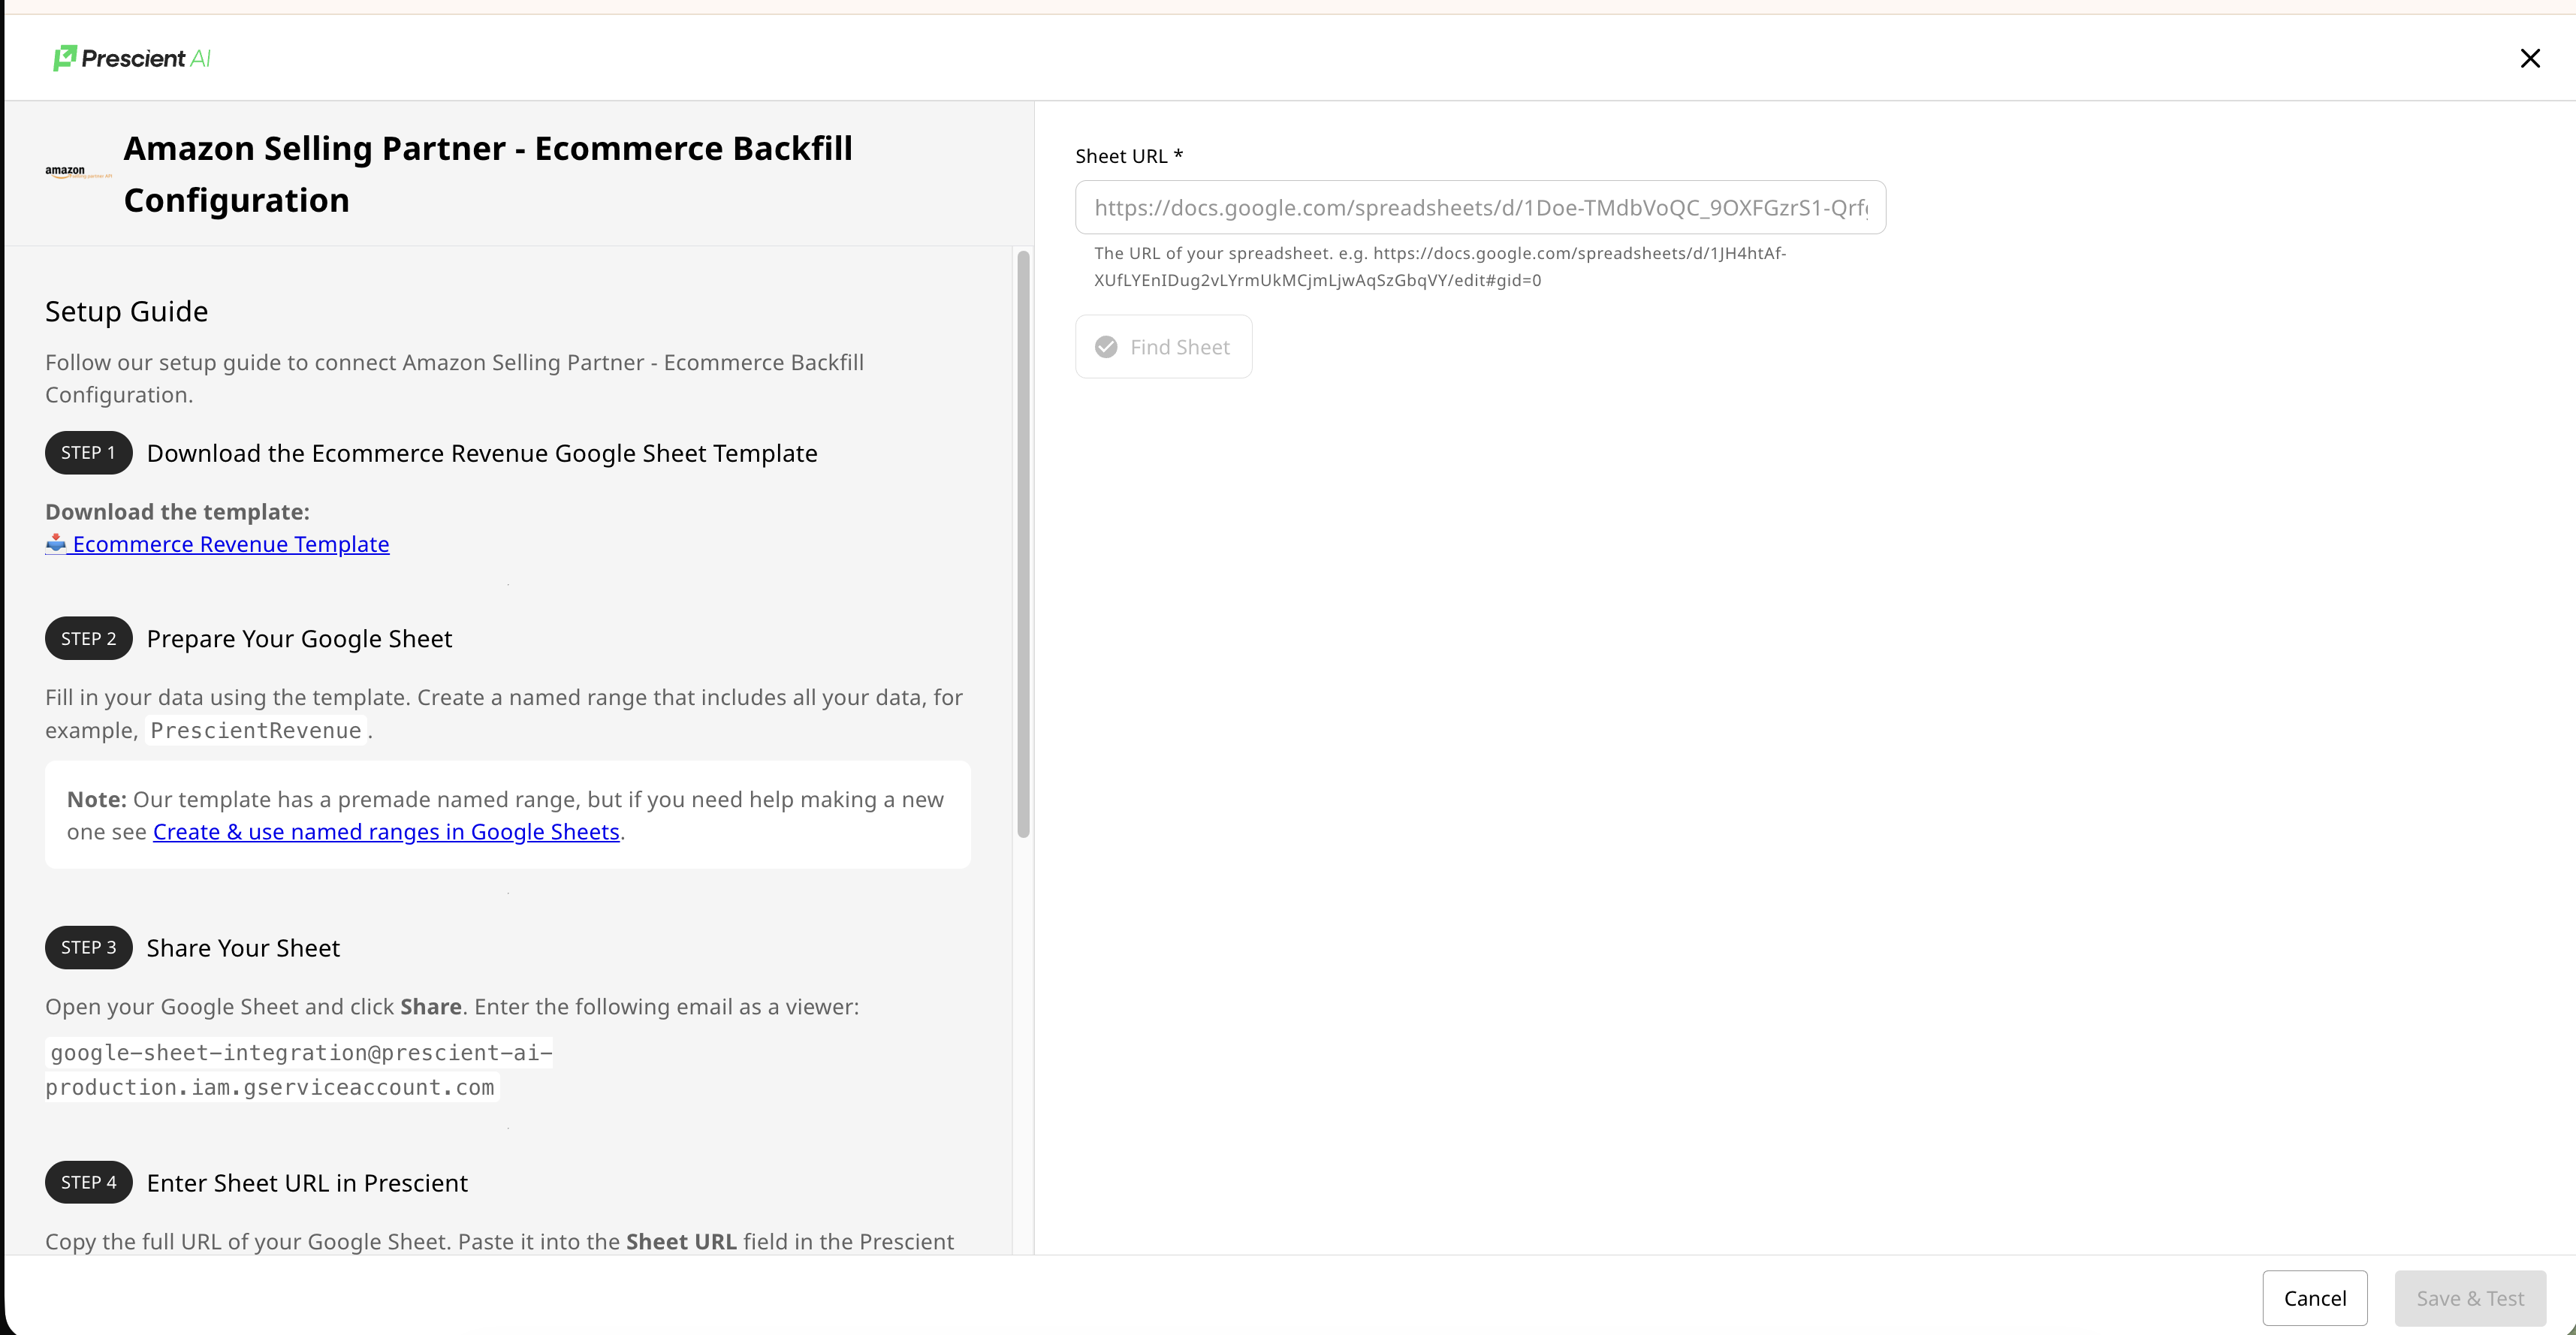Click the STEP 2 badge
The image size is (2576, 1335).
tap(88, 638)
